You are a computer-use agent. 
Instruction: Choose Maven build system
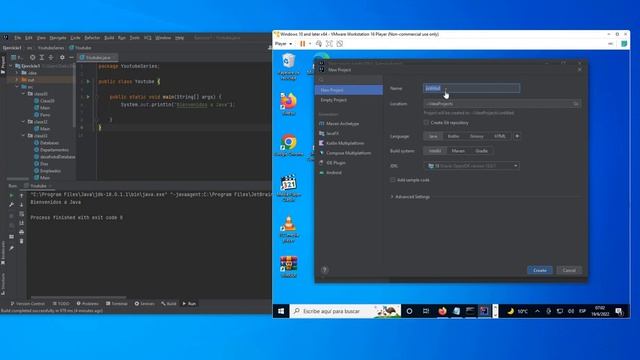[x=458, y=151]
